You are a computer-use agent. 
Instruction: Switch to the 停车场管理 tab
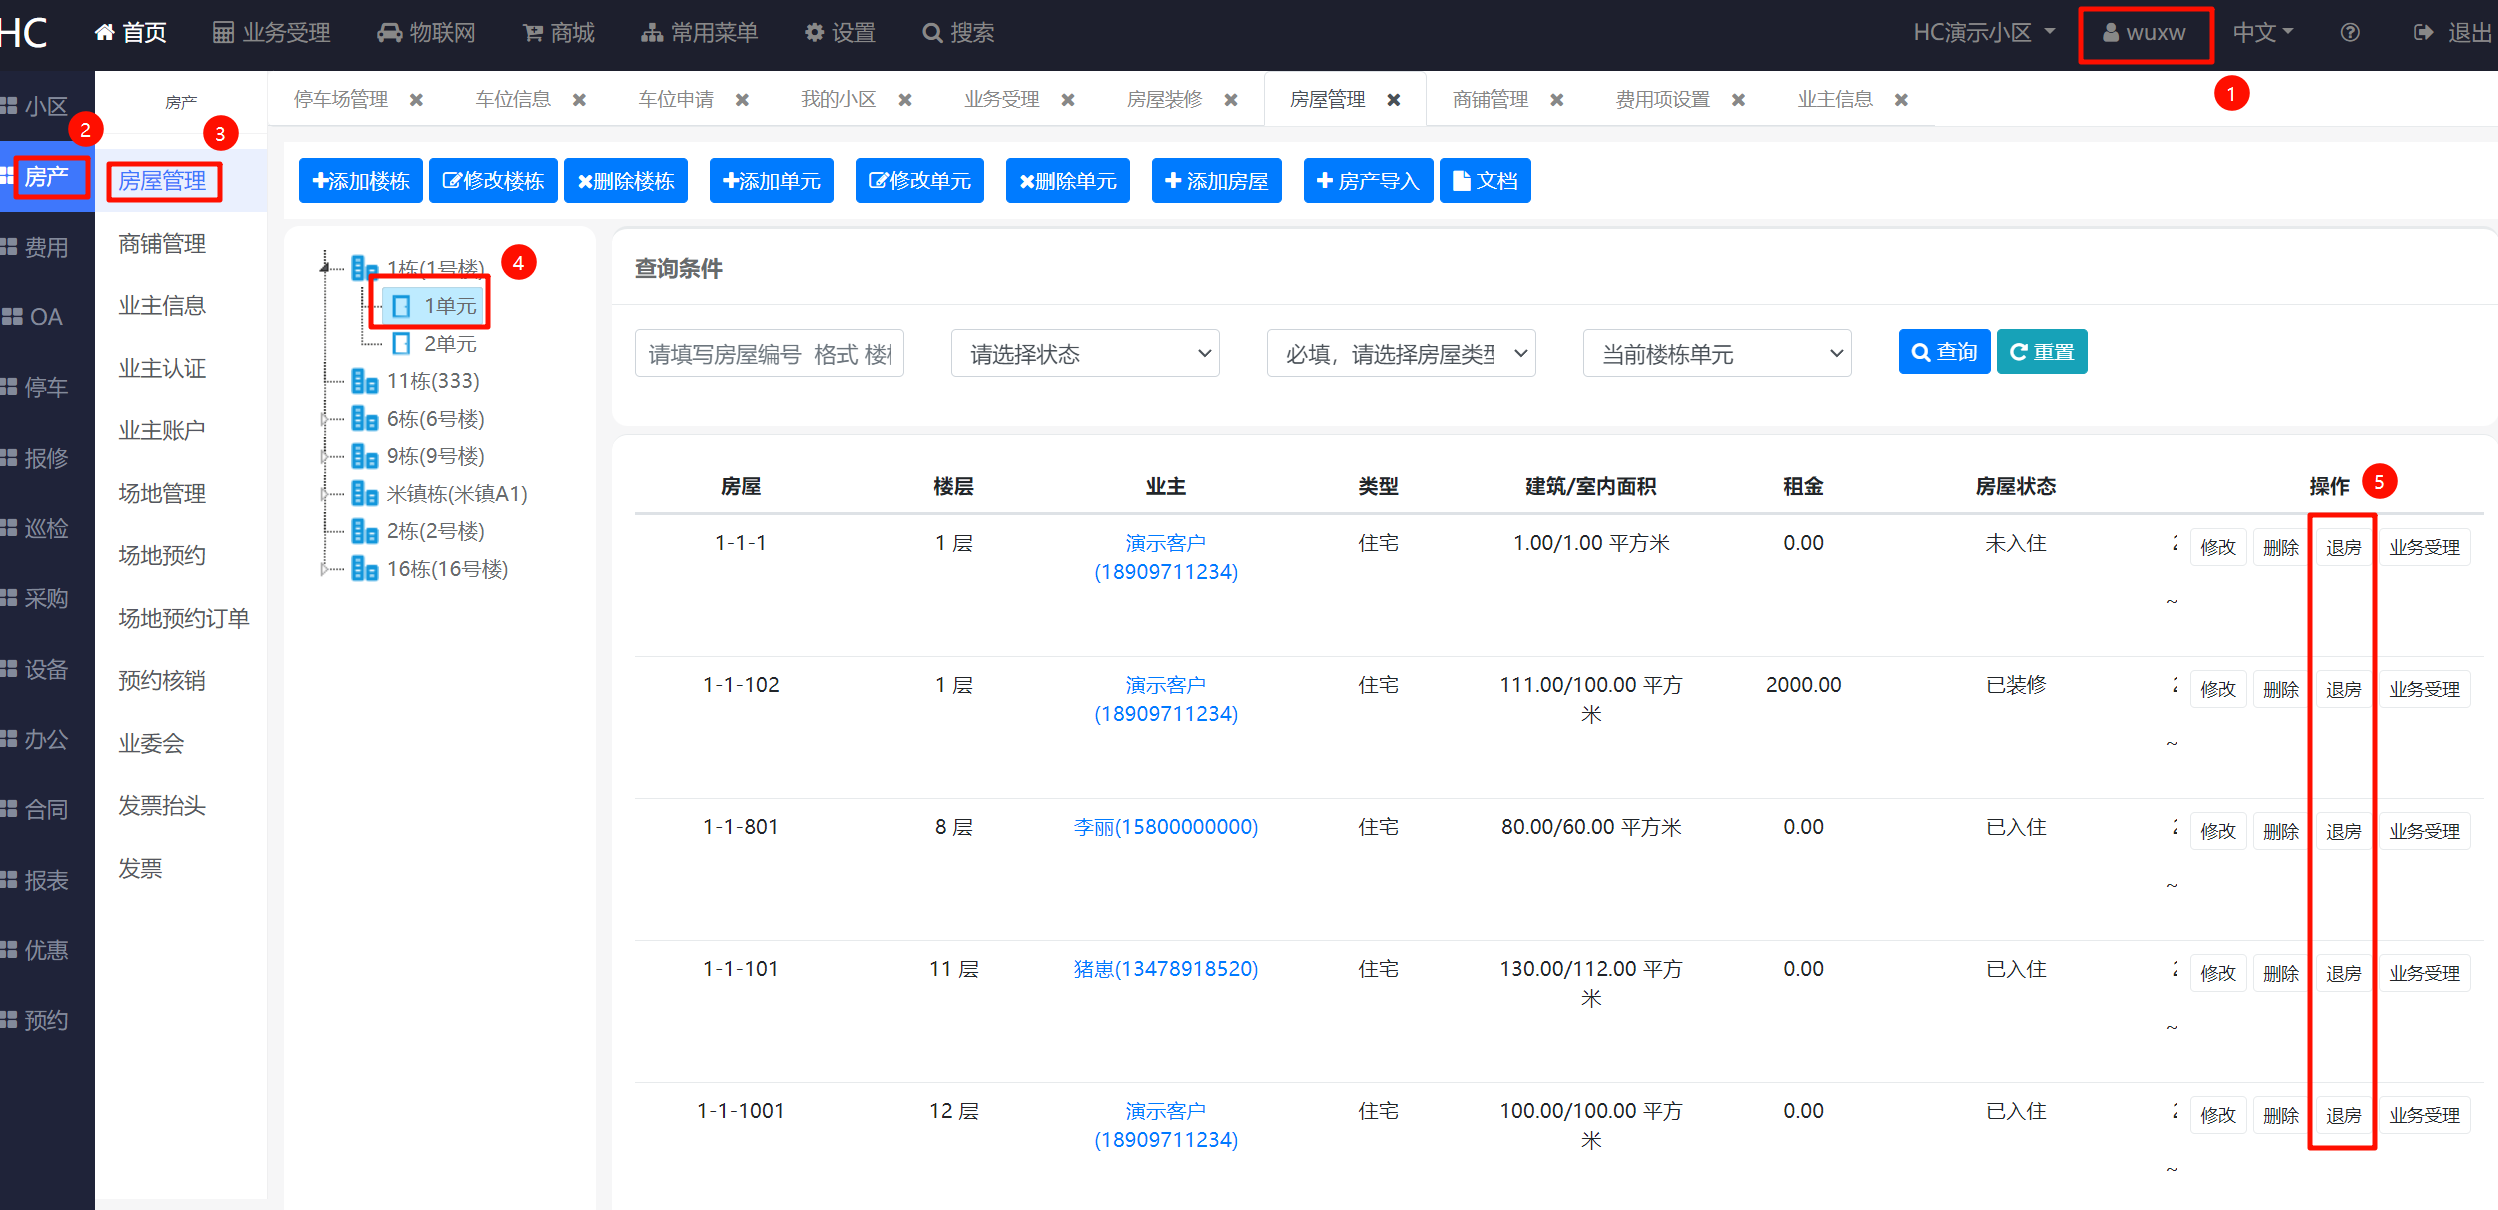tap(341, 100)
